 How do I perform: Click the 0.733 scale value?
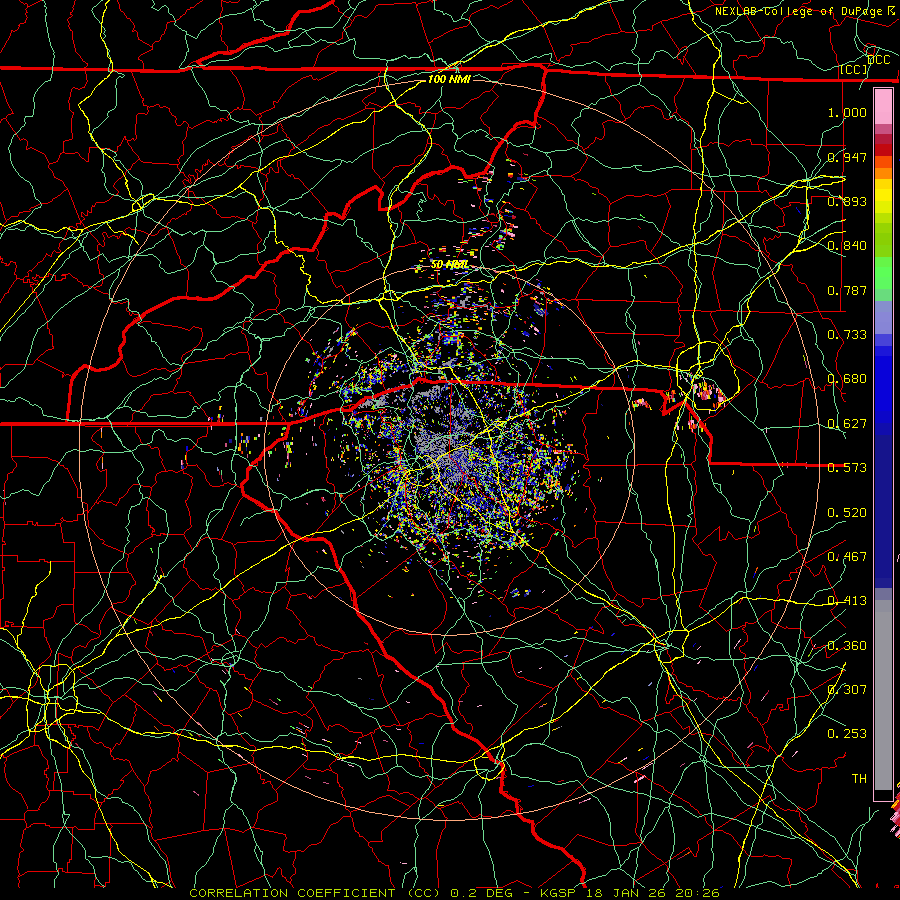(x=847, y=335)
